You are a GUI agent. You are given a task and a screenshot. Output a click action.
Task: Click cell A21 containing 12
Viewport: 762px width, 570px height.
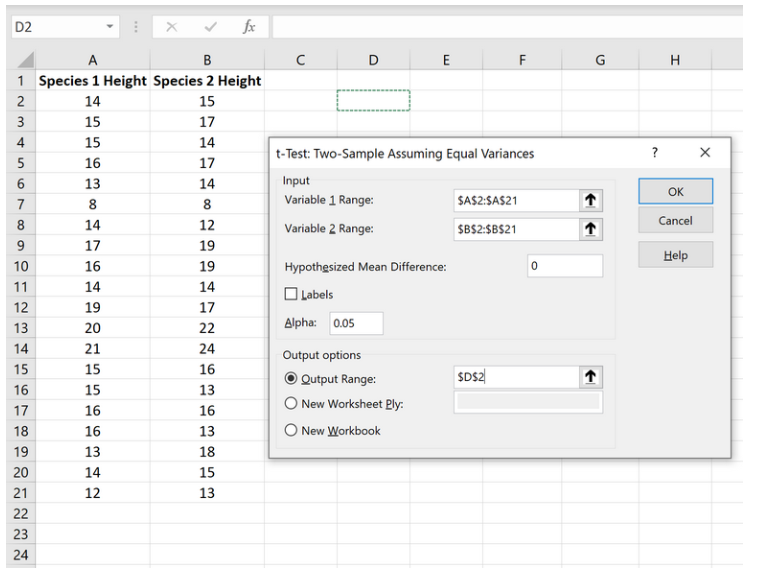[92, 493]
